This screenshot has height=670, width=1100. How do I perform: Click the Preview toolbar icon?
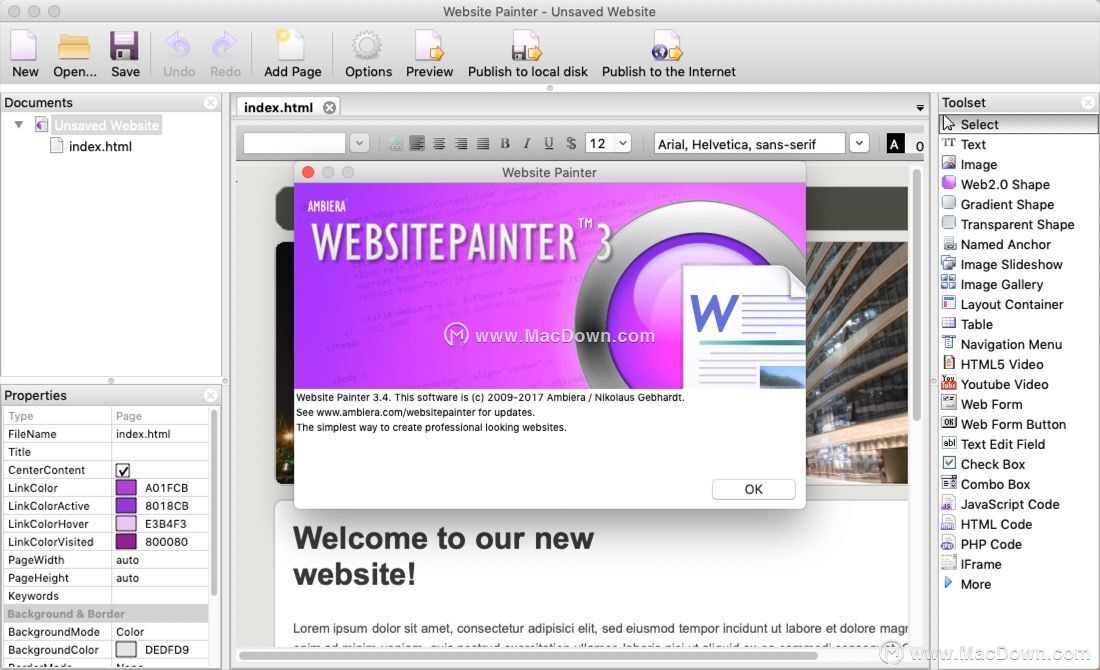(429, 46)
